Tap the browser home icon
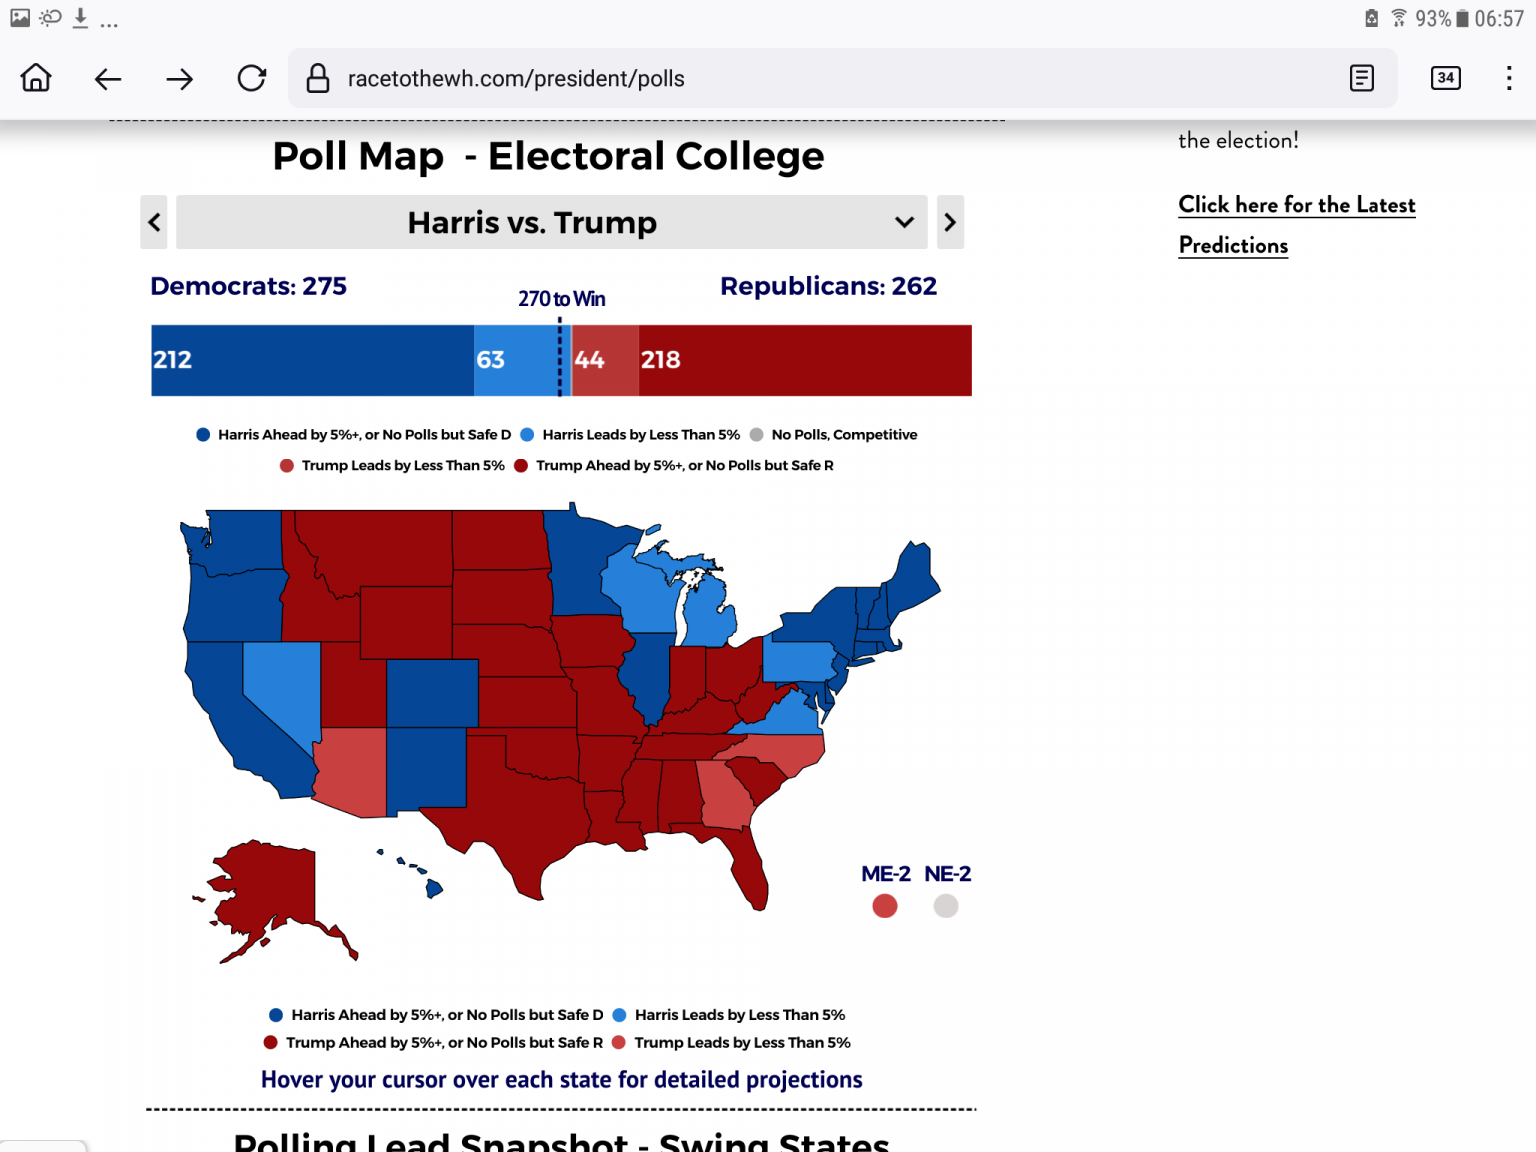Viewport: 1536px width, 1152px height. pyautogui.click(x=36, y=78)
